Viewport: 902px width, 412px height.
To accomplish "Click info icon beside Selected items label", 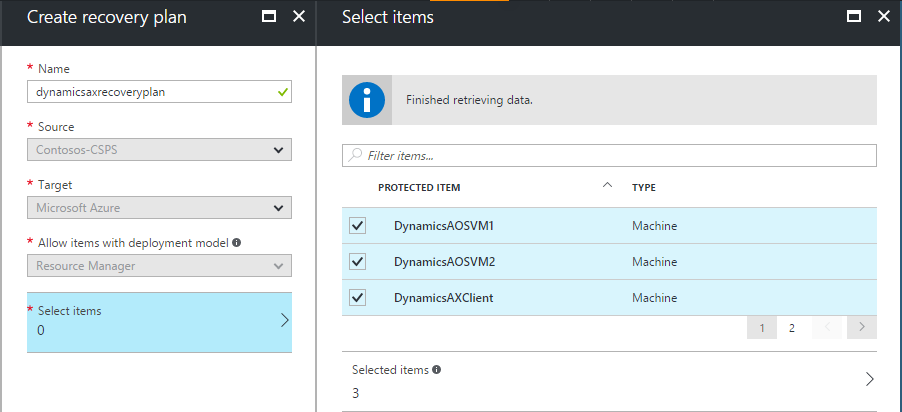I will click(437, 369).
